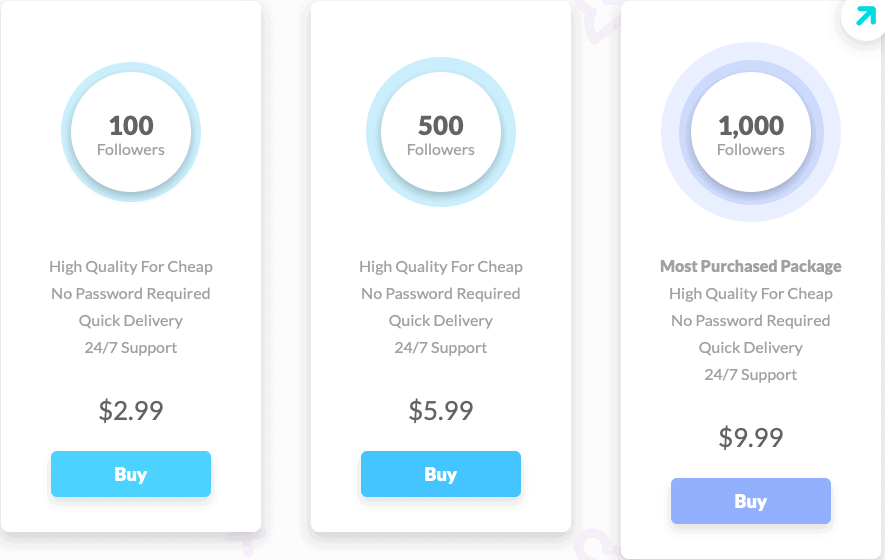Select the 1,000 Followers circle badge

[x=751, y=132]
